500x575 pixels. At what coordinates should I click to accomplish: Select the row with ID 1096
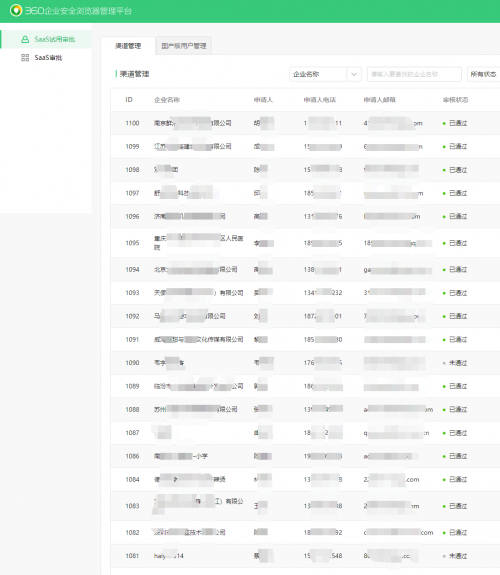point(305,216)
